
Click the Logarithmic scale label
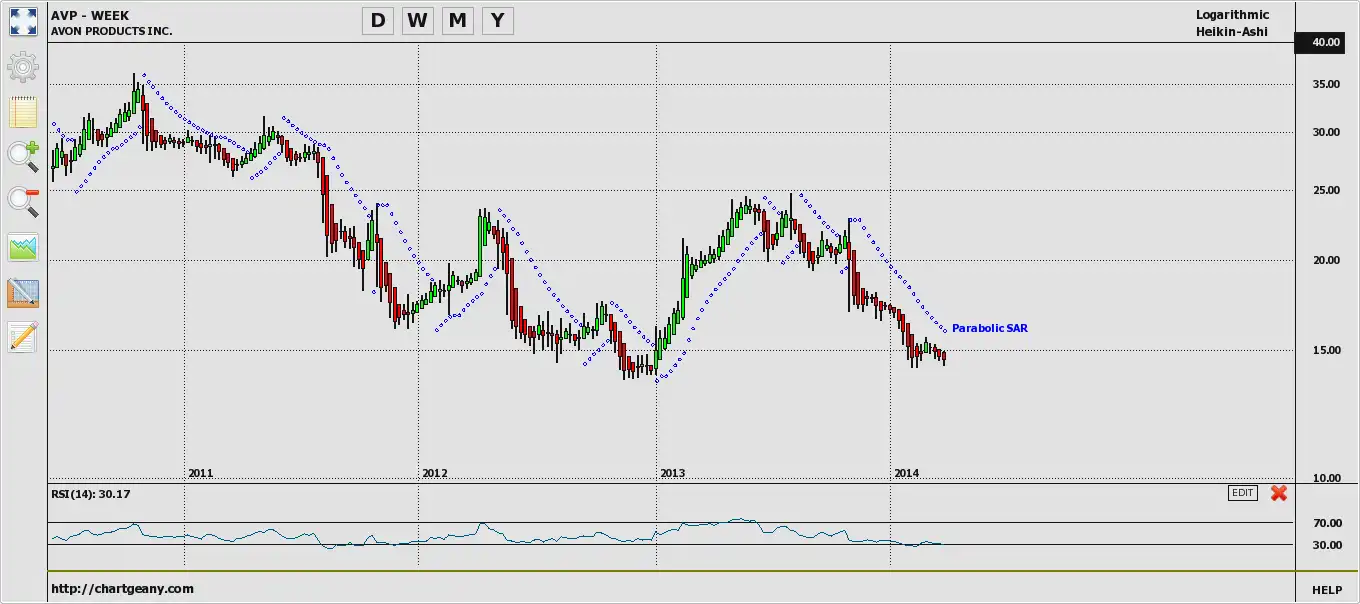pyautogui.click(x=1232, y=15)
